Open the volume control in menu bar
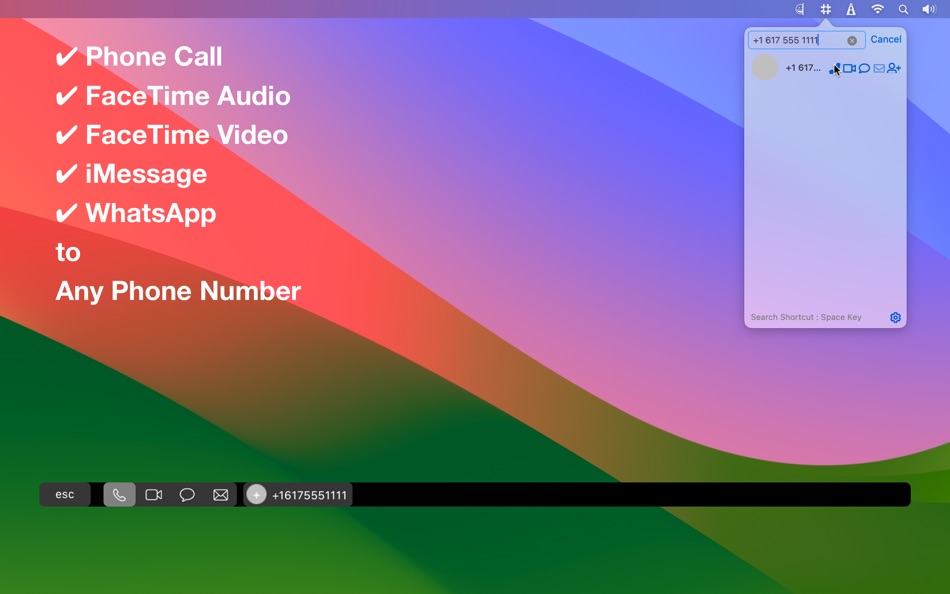Image resolution: width=950 pixels, height=594 pixels. click(x=929, y=9)
